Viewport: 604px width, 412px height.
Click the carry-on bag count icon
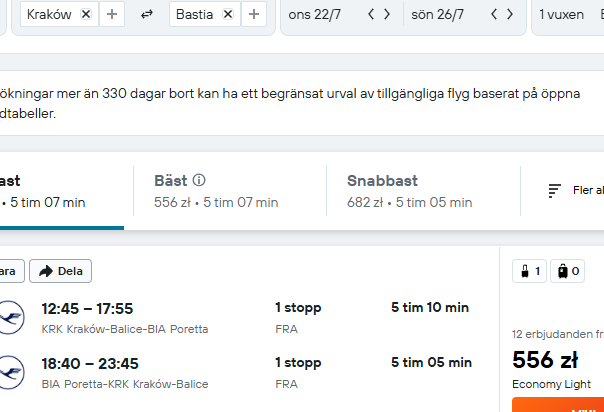[529, 271]
